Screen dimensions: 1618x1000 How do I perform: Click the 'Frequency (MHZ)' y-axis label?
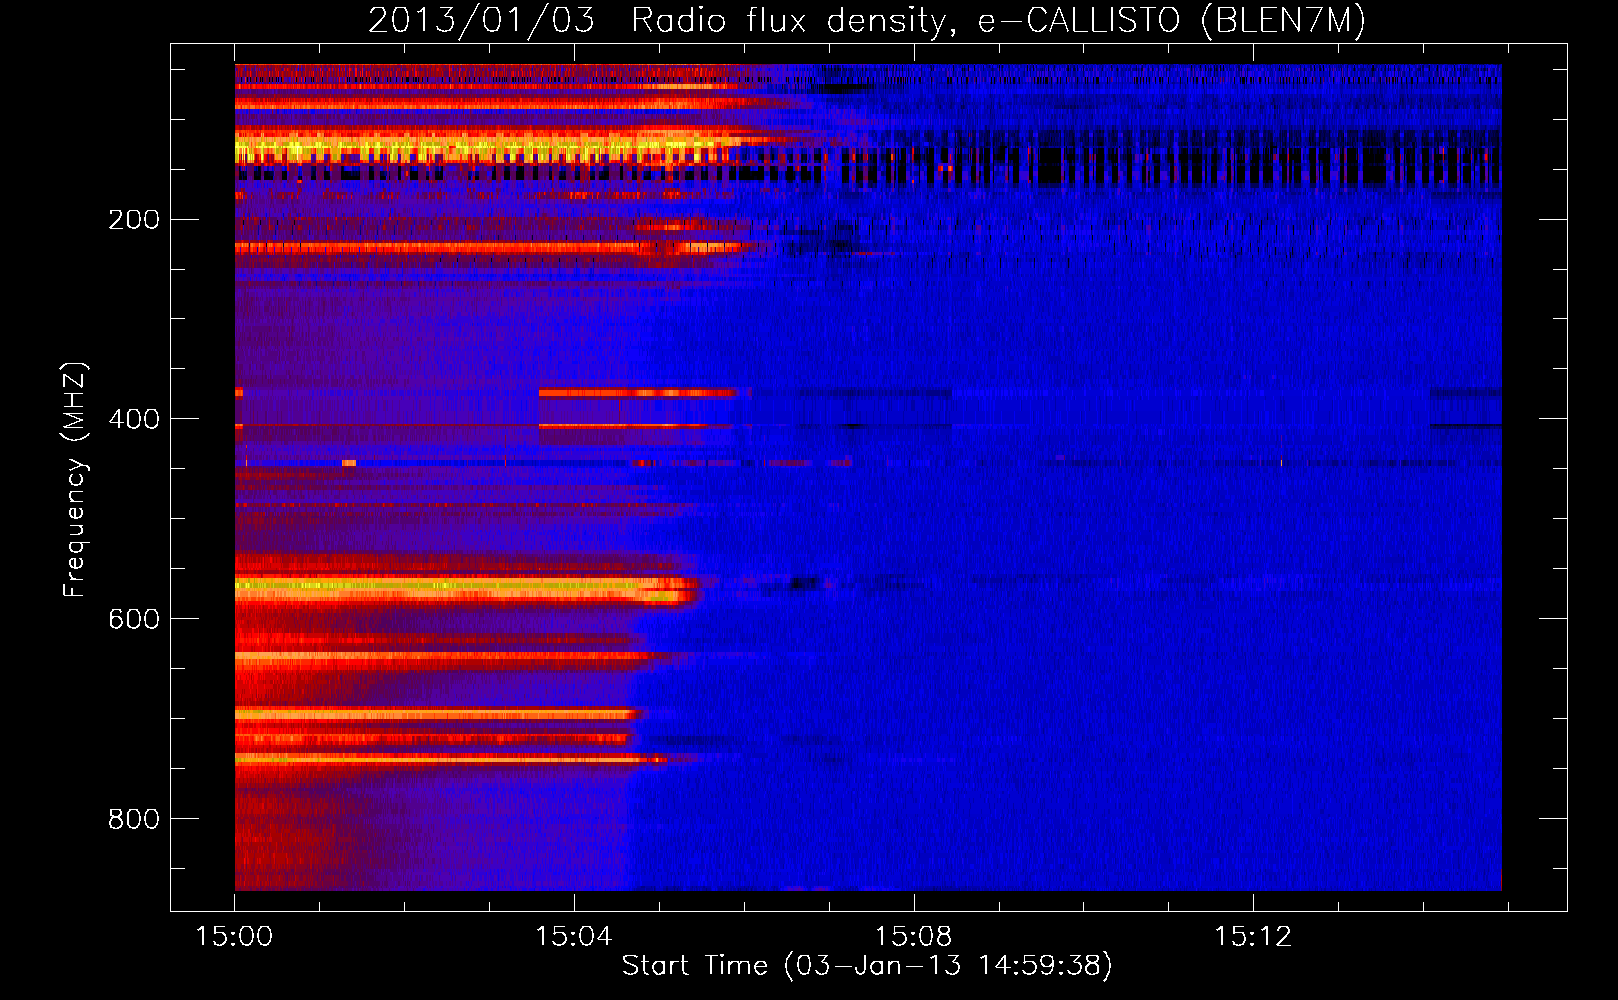tap(75, 479)
